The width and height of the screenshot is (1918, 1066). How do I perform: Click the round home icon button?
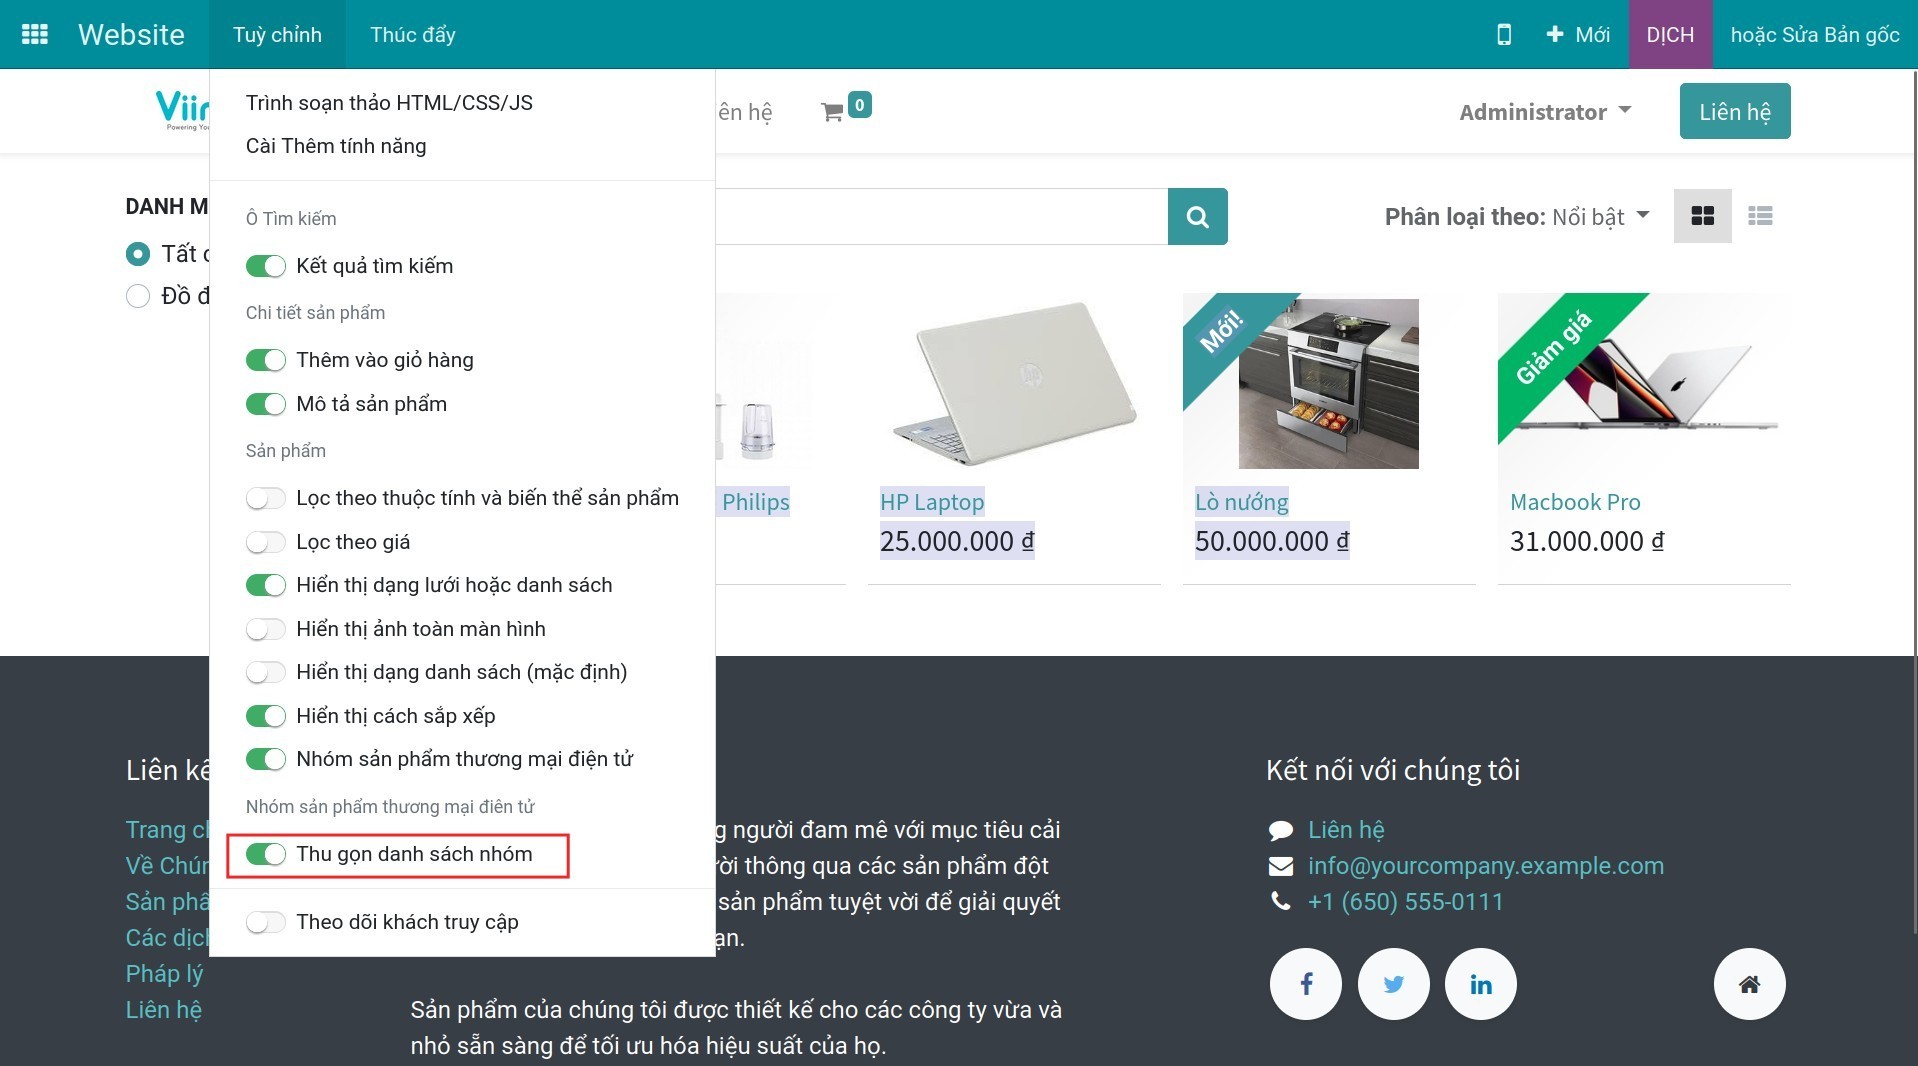[1749, 984]
